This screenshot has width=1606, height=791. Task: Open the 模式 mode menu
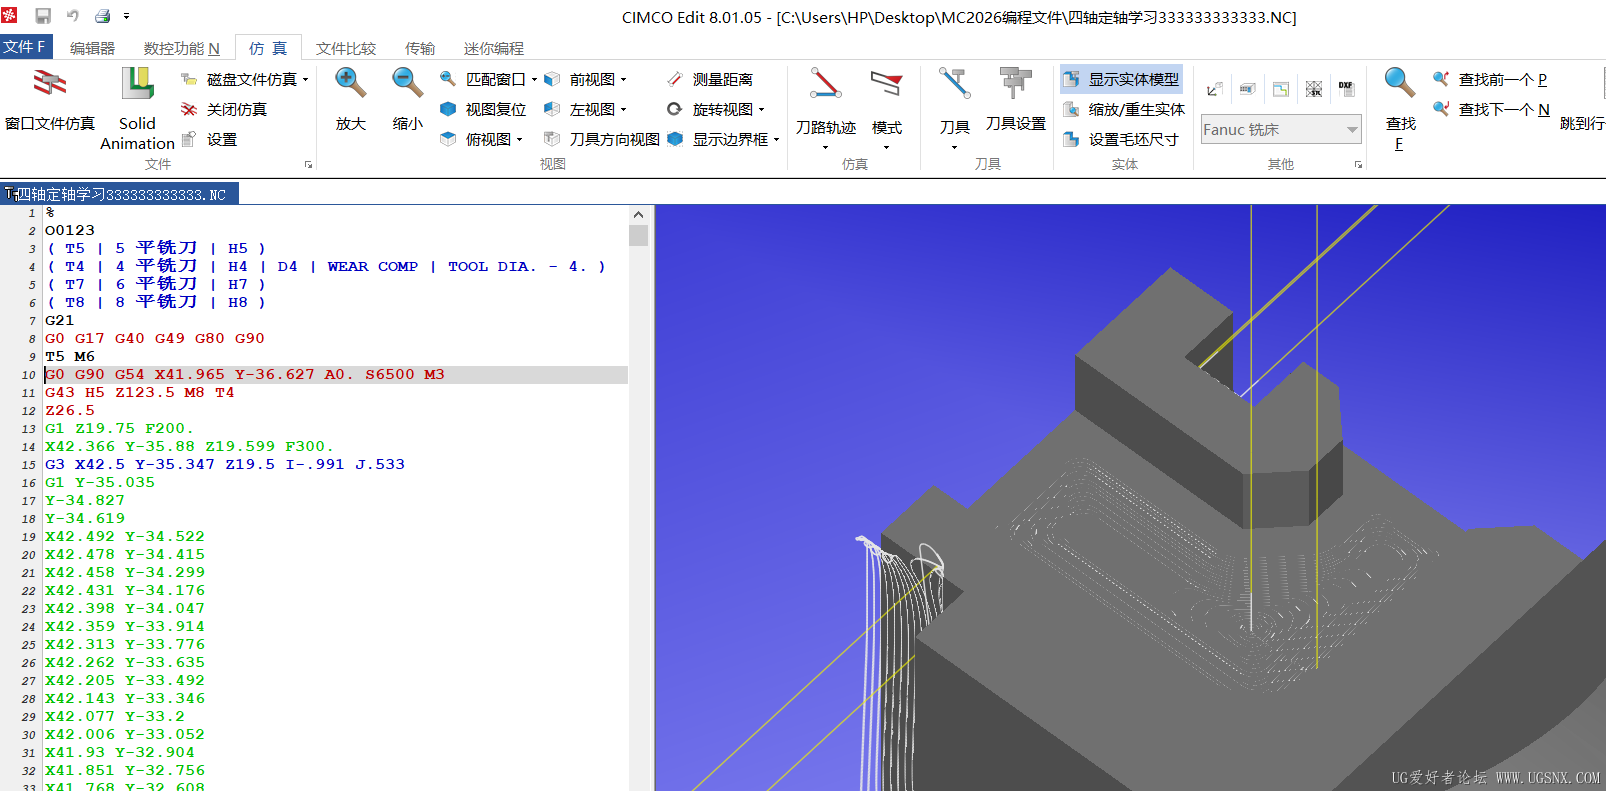tap(886, 108)
